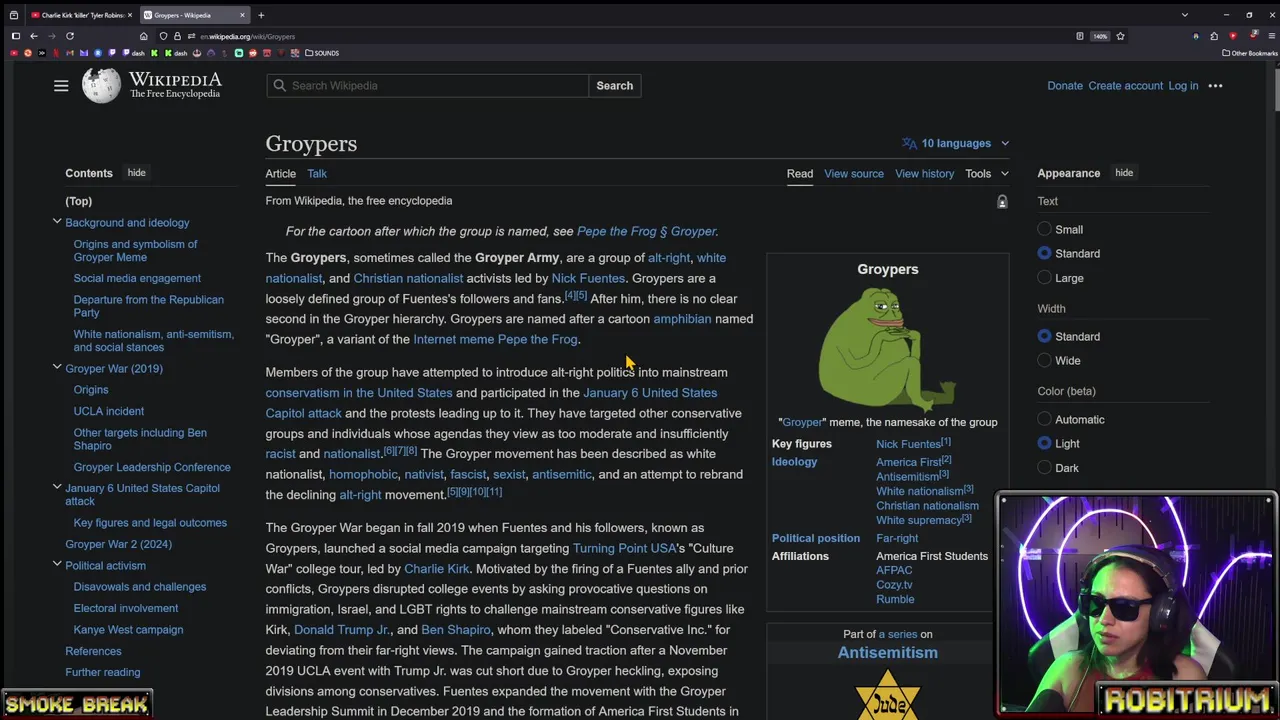Click the tracking protection shield icon
The height and width of the screenshot is (720, 1280).
(163, 36)
